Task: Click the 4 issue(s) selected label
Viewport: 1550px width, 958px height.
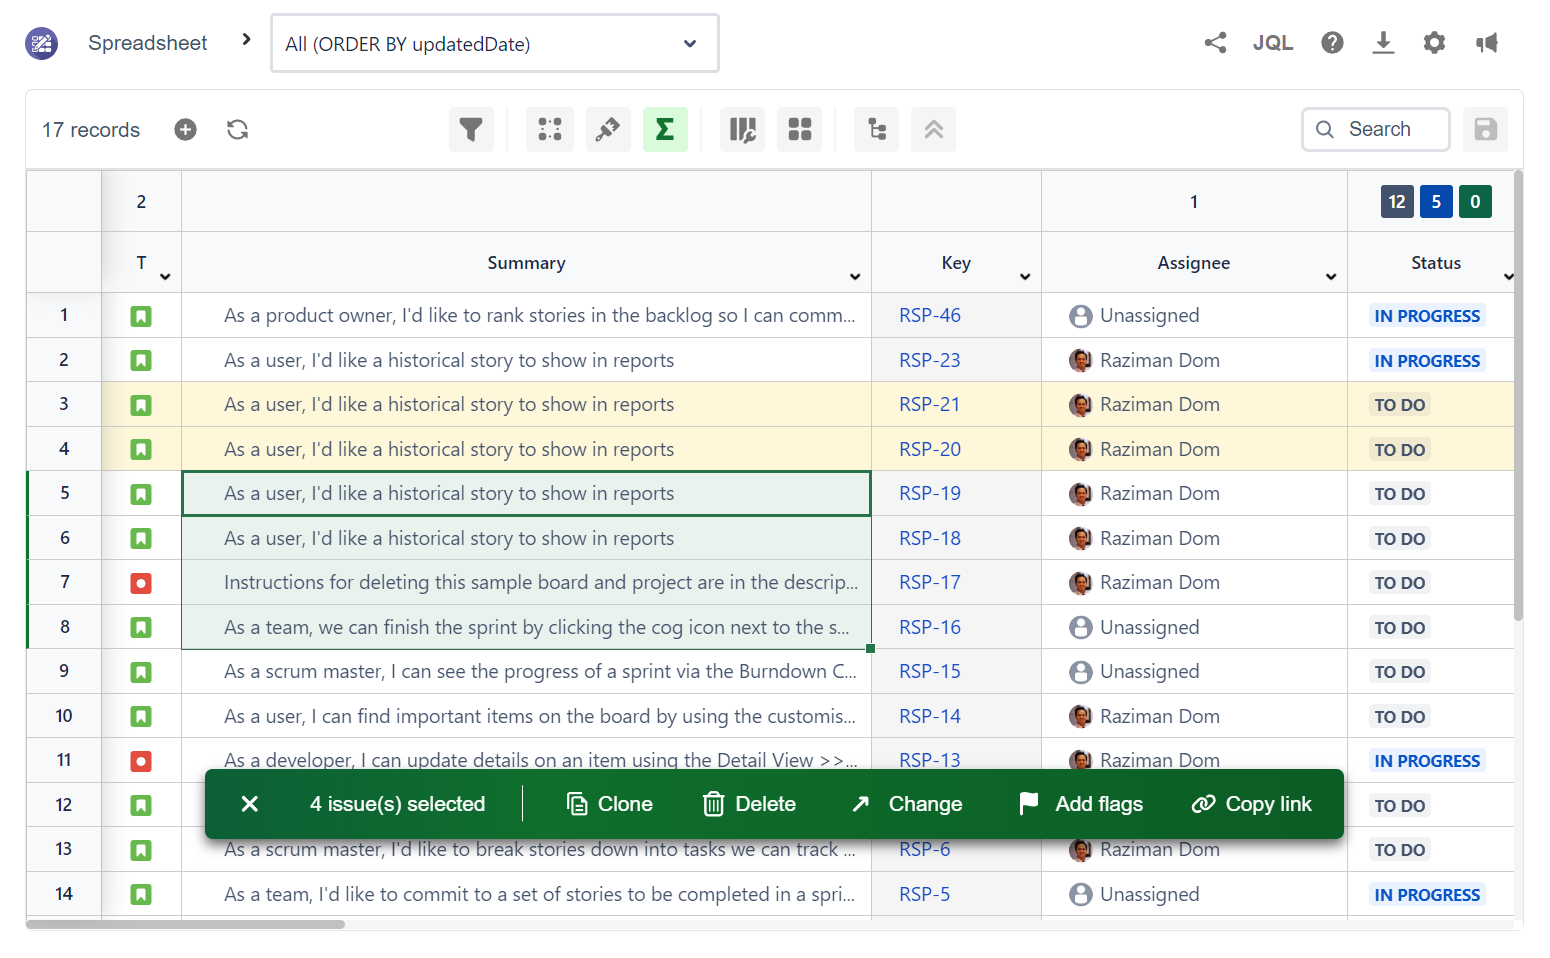Action: pos(397,804)
